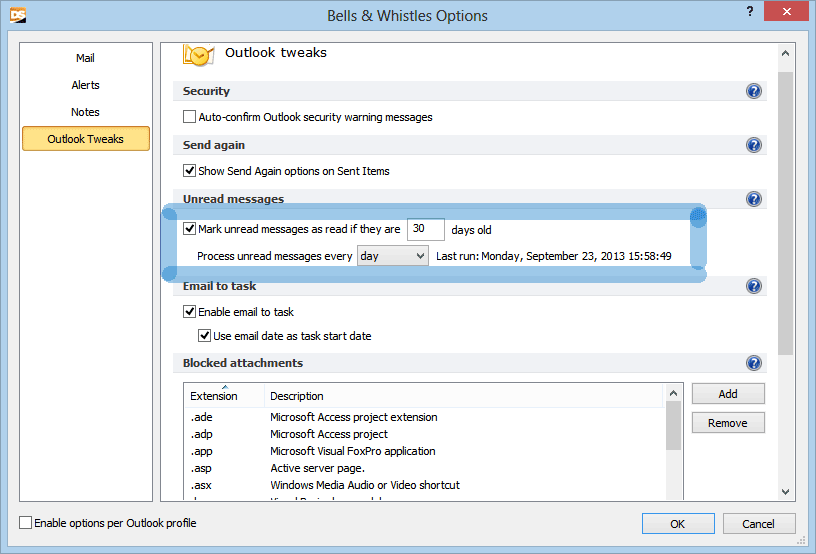Viewport: 816px width, 554px height.
Task: Enable Auto-confirm Outlook security warning messages
Action: pyautogui.click(x=190, y=117)
